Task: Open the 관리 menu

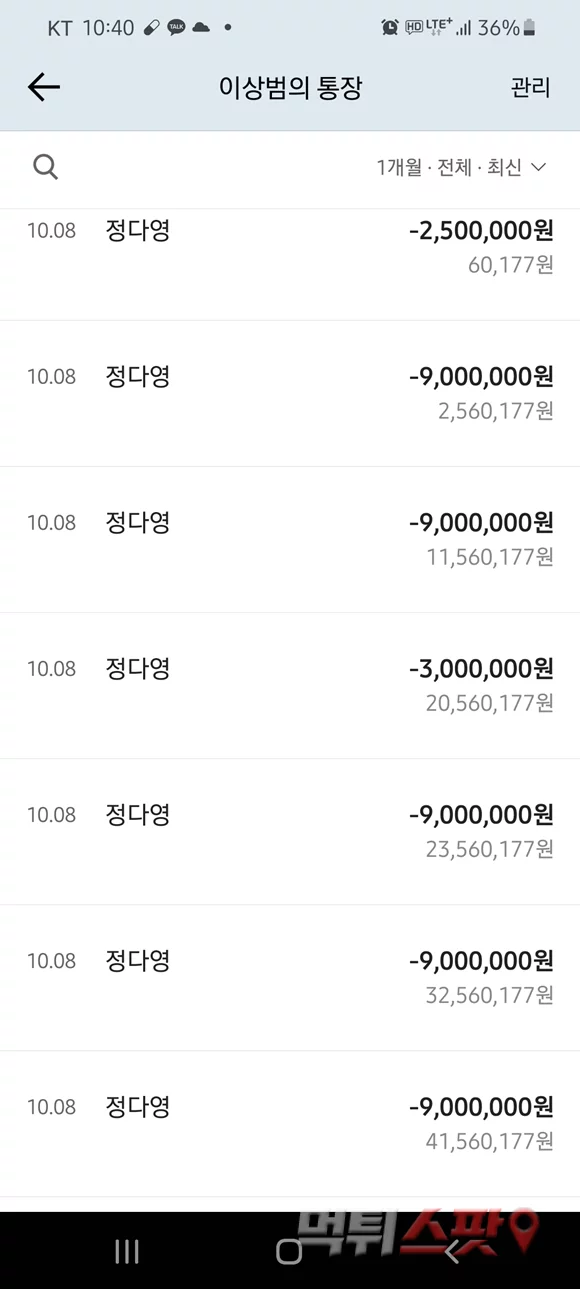Action: click(530, 88)
